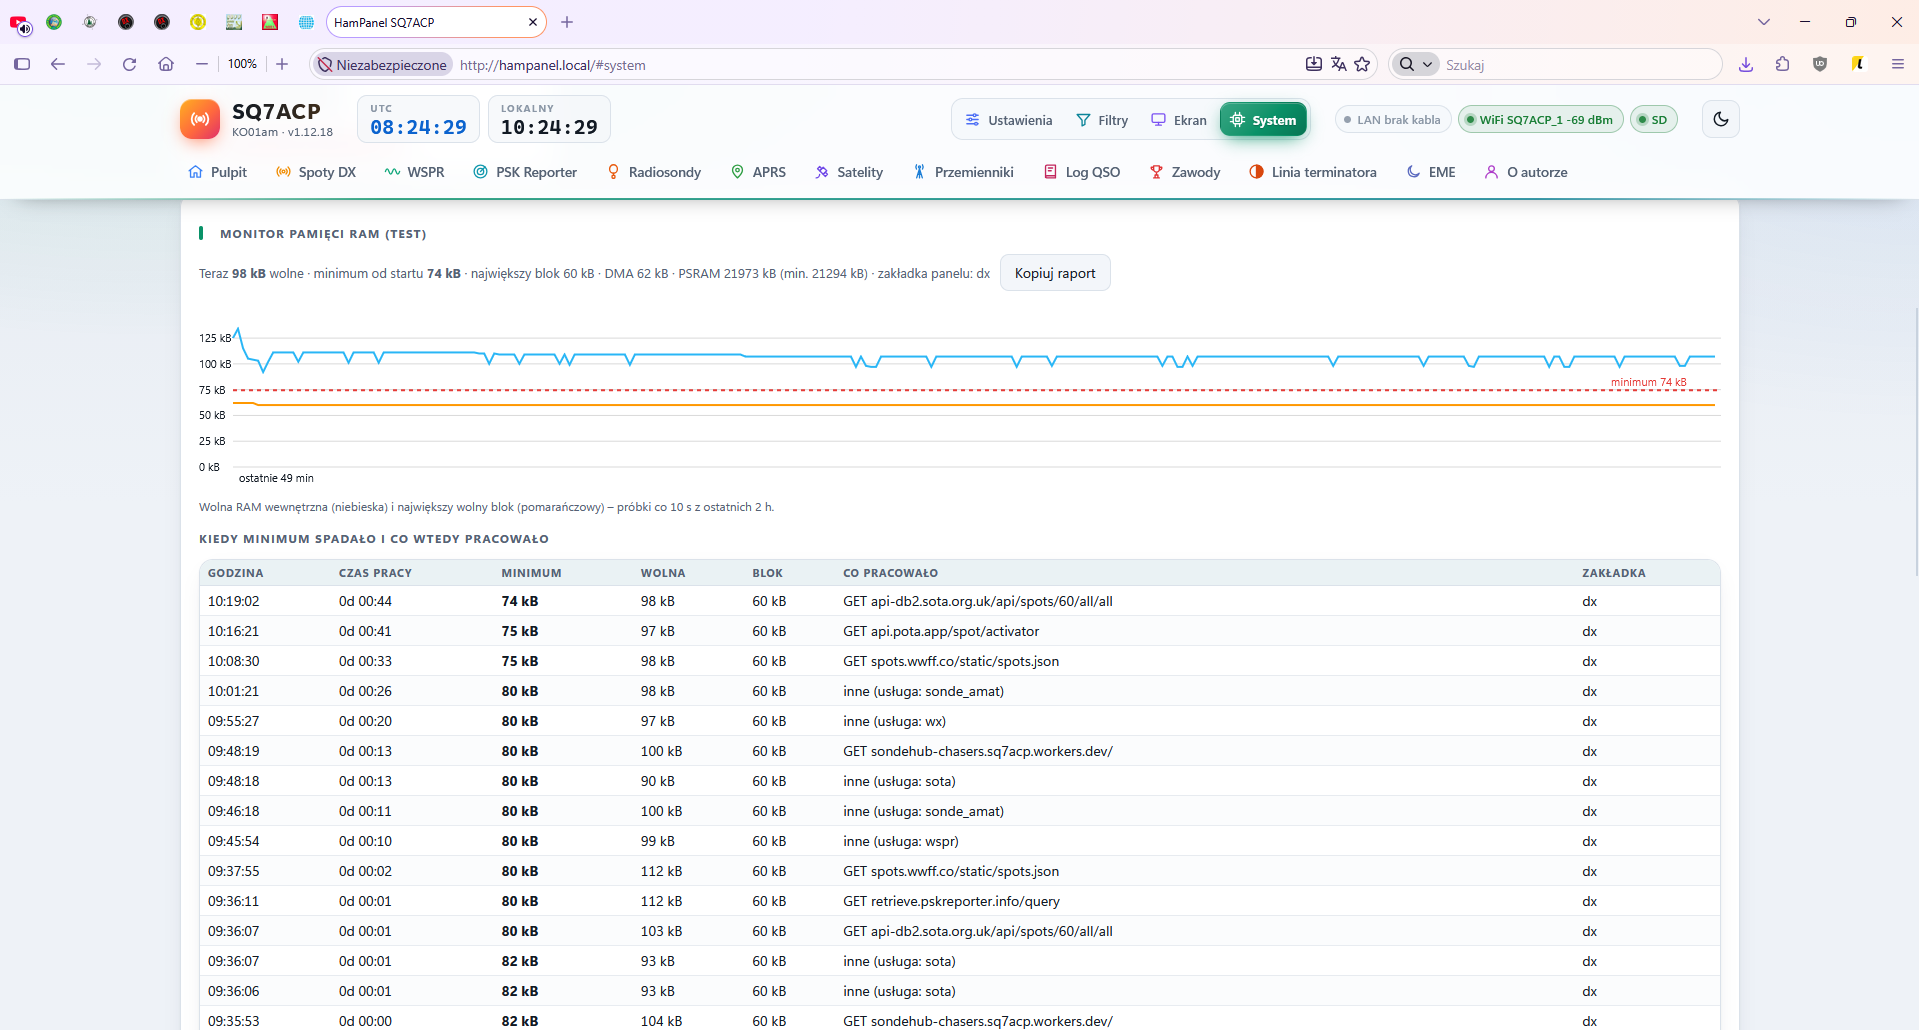Screen dimensions: 1919x1030
Task: Expand the tab list chevron
Action: (x=1764, y=22)
